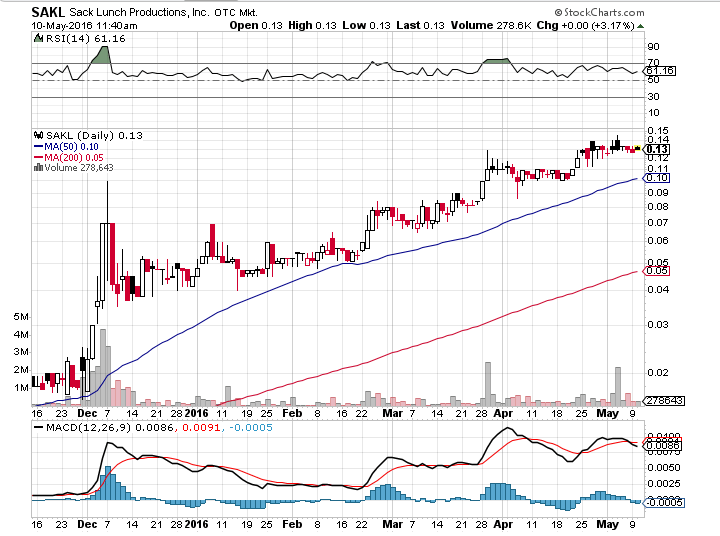Click the SAKL (Daily) 0.13 legend label
Screen dimensions: 720x536
click(x=95, y=135)
